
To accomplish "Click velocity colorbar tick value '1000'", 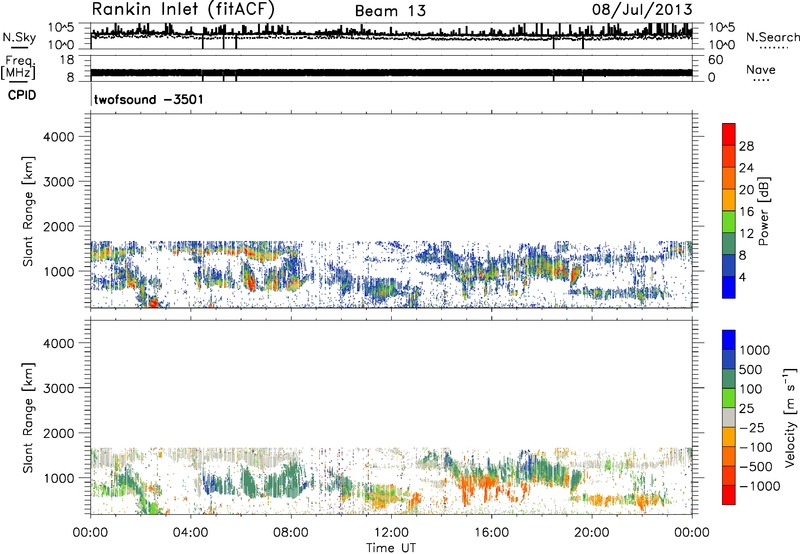I will 755,350.
